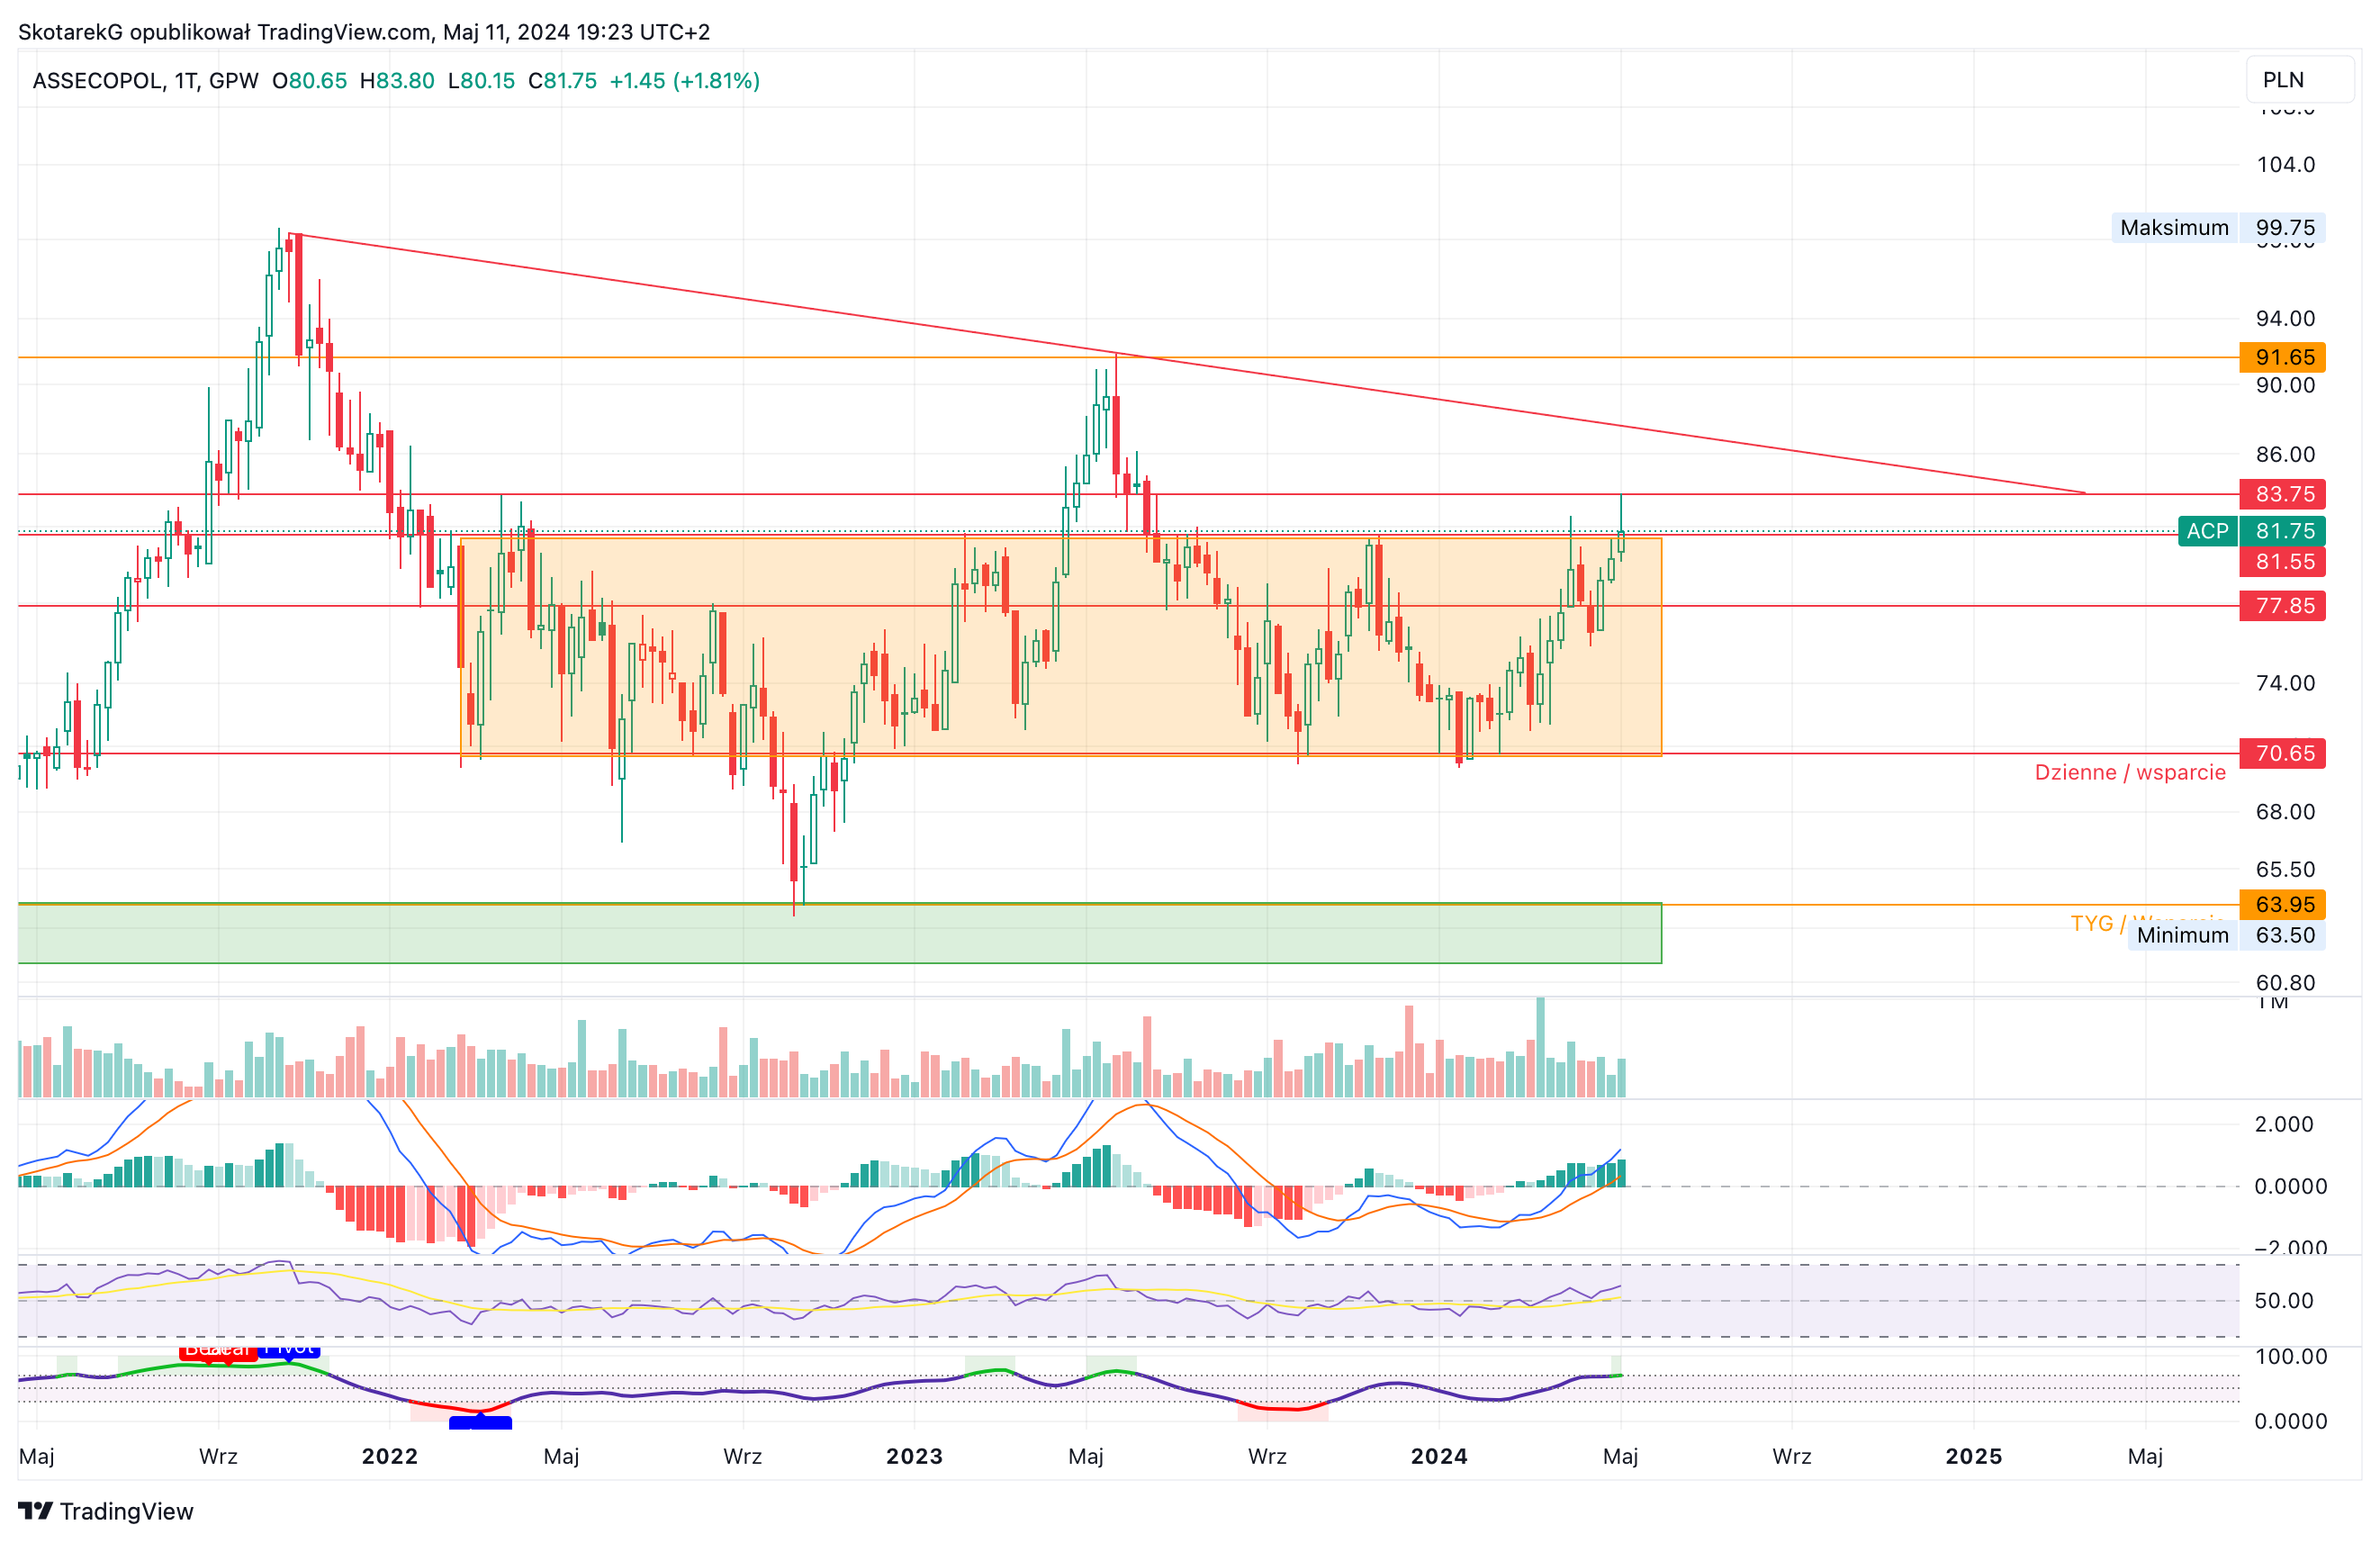Image resolution: width=2380 pixels, height=1543 pixels.
Task: Select the 70.65 support price label
Action: 2284,753
